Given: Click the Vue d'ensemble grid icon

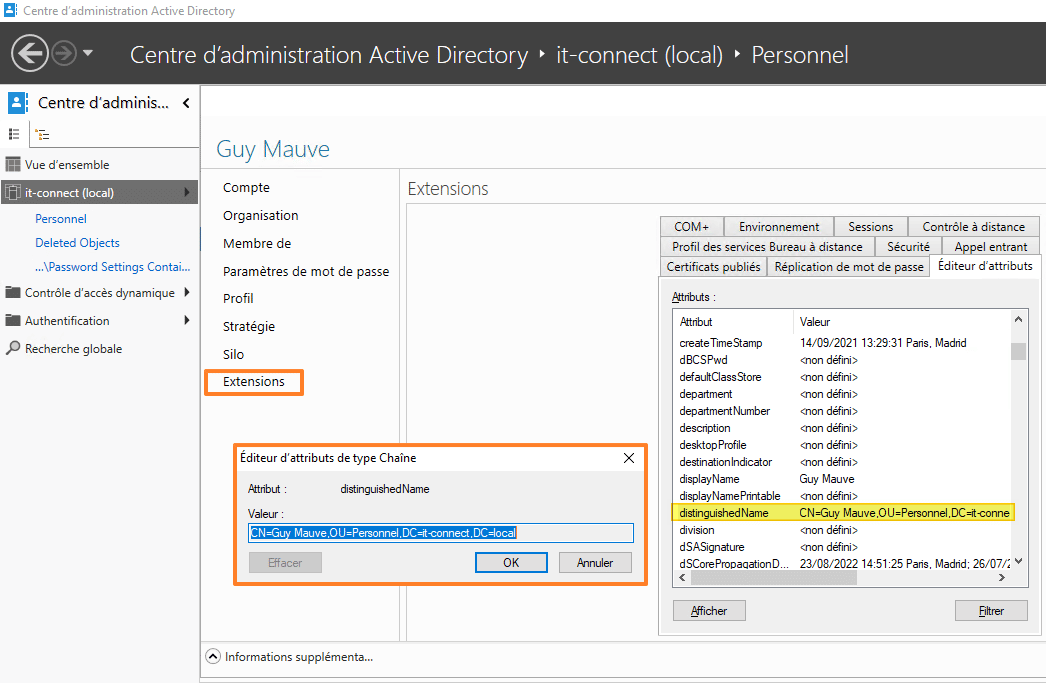Looking at the screenshot, I should pos(12,164).
